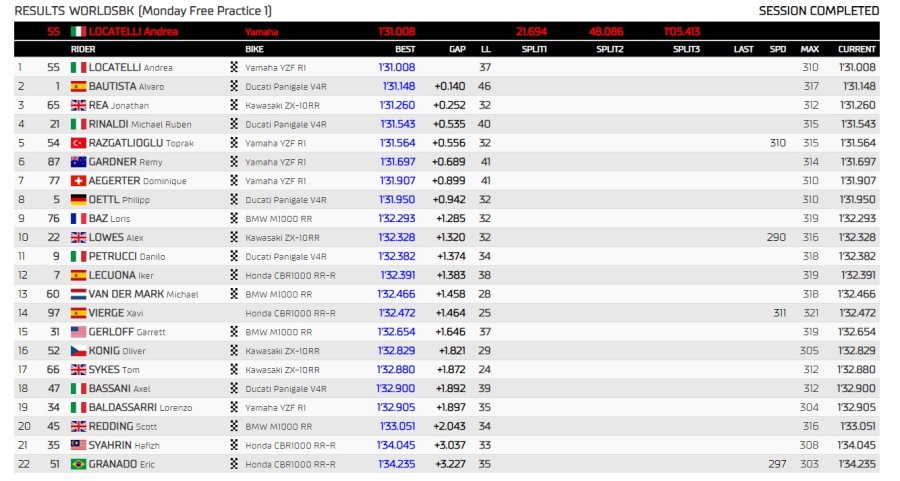Click the Czech flag next to KONIG Oliver
900x481 pixels.
(78, 351)
